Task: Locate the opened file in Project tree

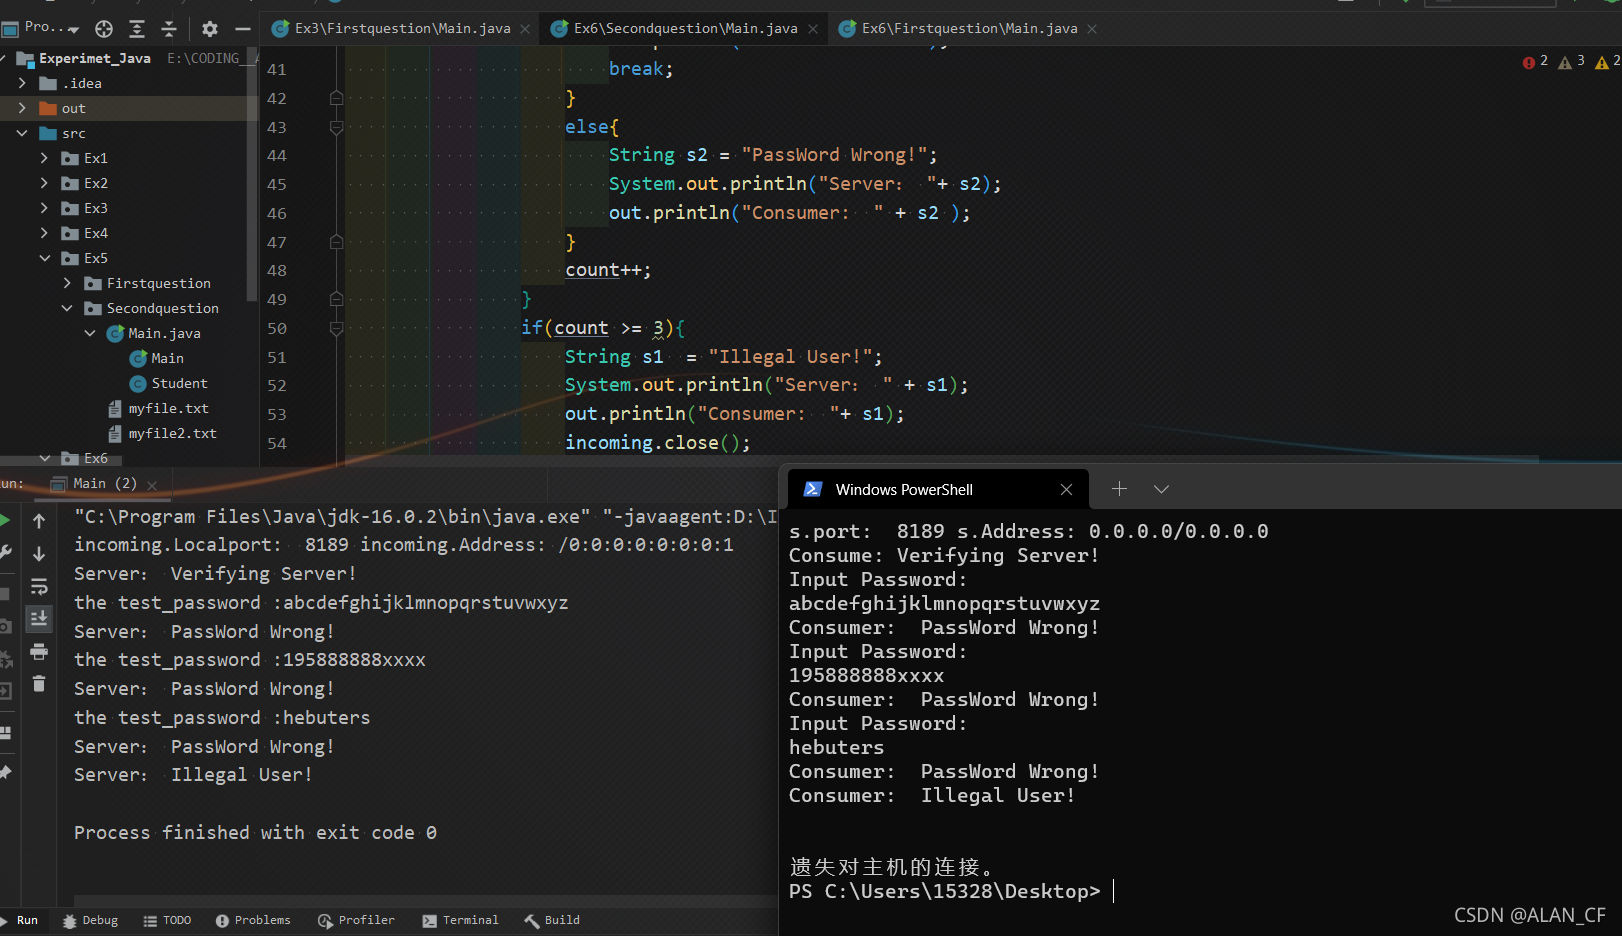Action: [104, 29]
